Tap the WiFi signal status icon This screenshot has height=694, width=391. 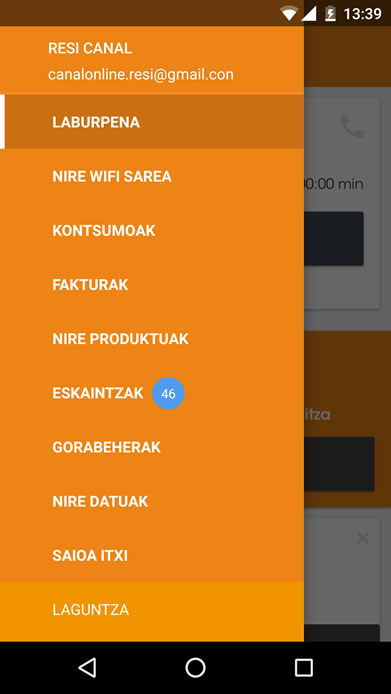coord(289,14)
